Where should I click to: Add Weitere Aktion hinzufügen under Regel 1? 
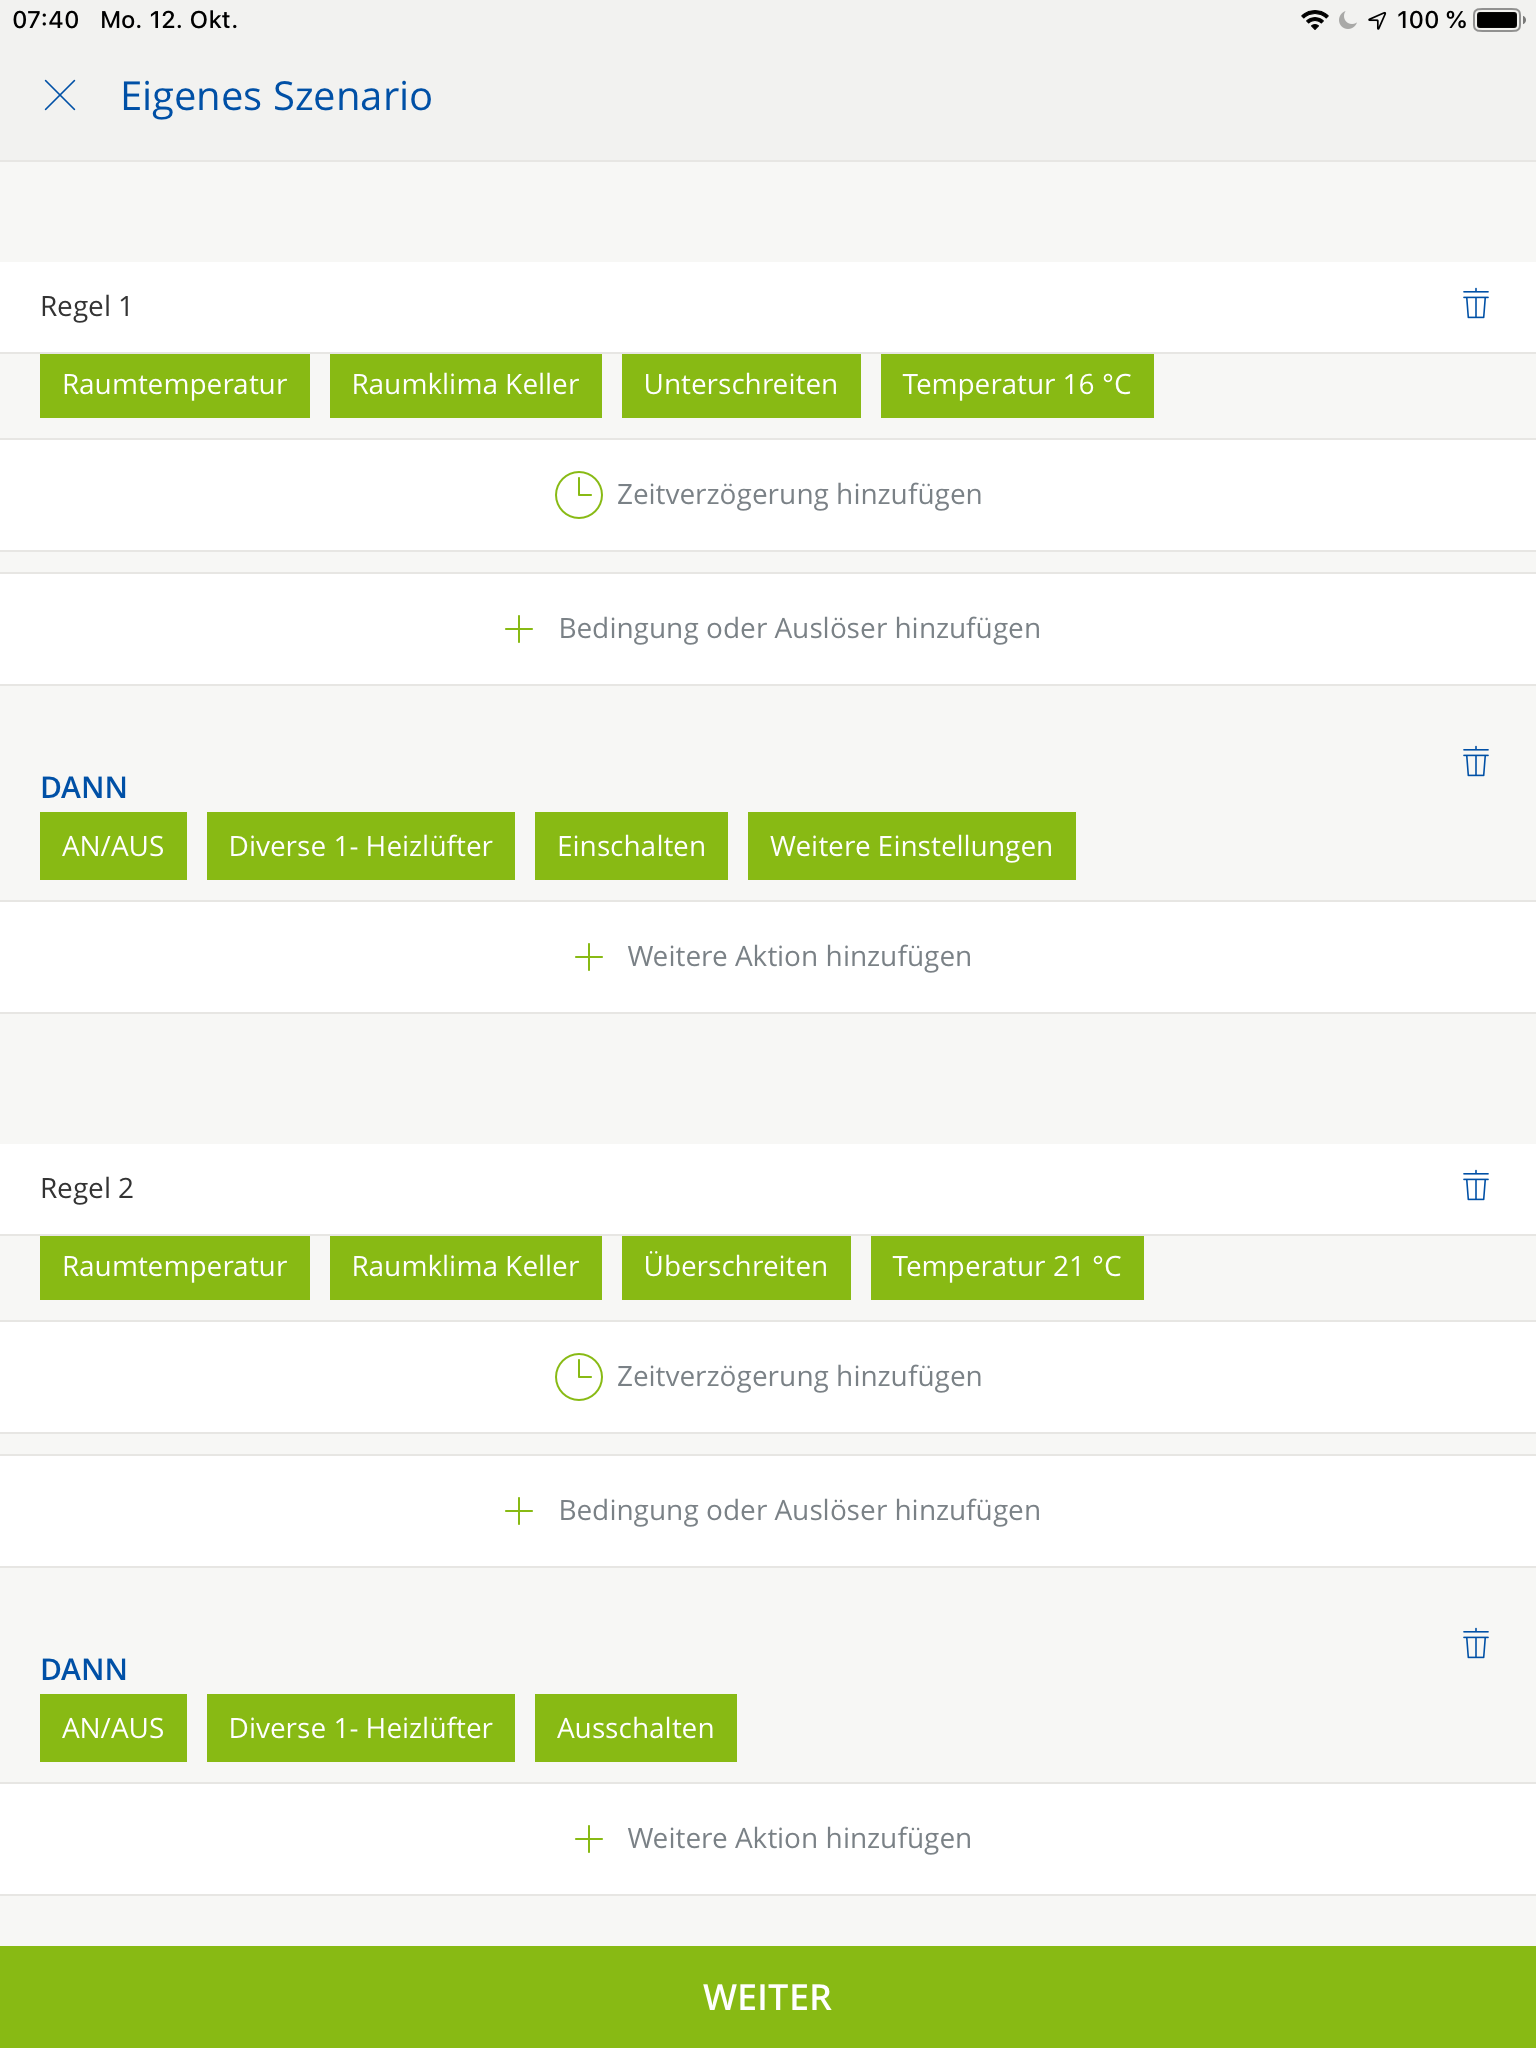(798, 957)
